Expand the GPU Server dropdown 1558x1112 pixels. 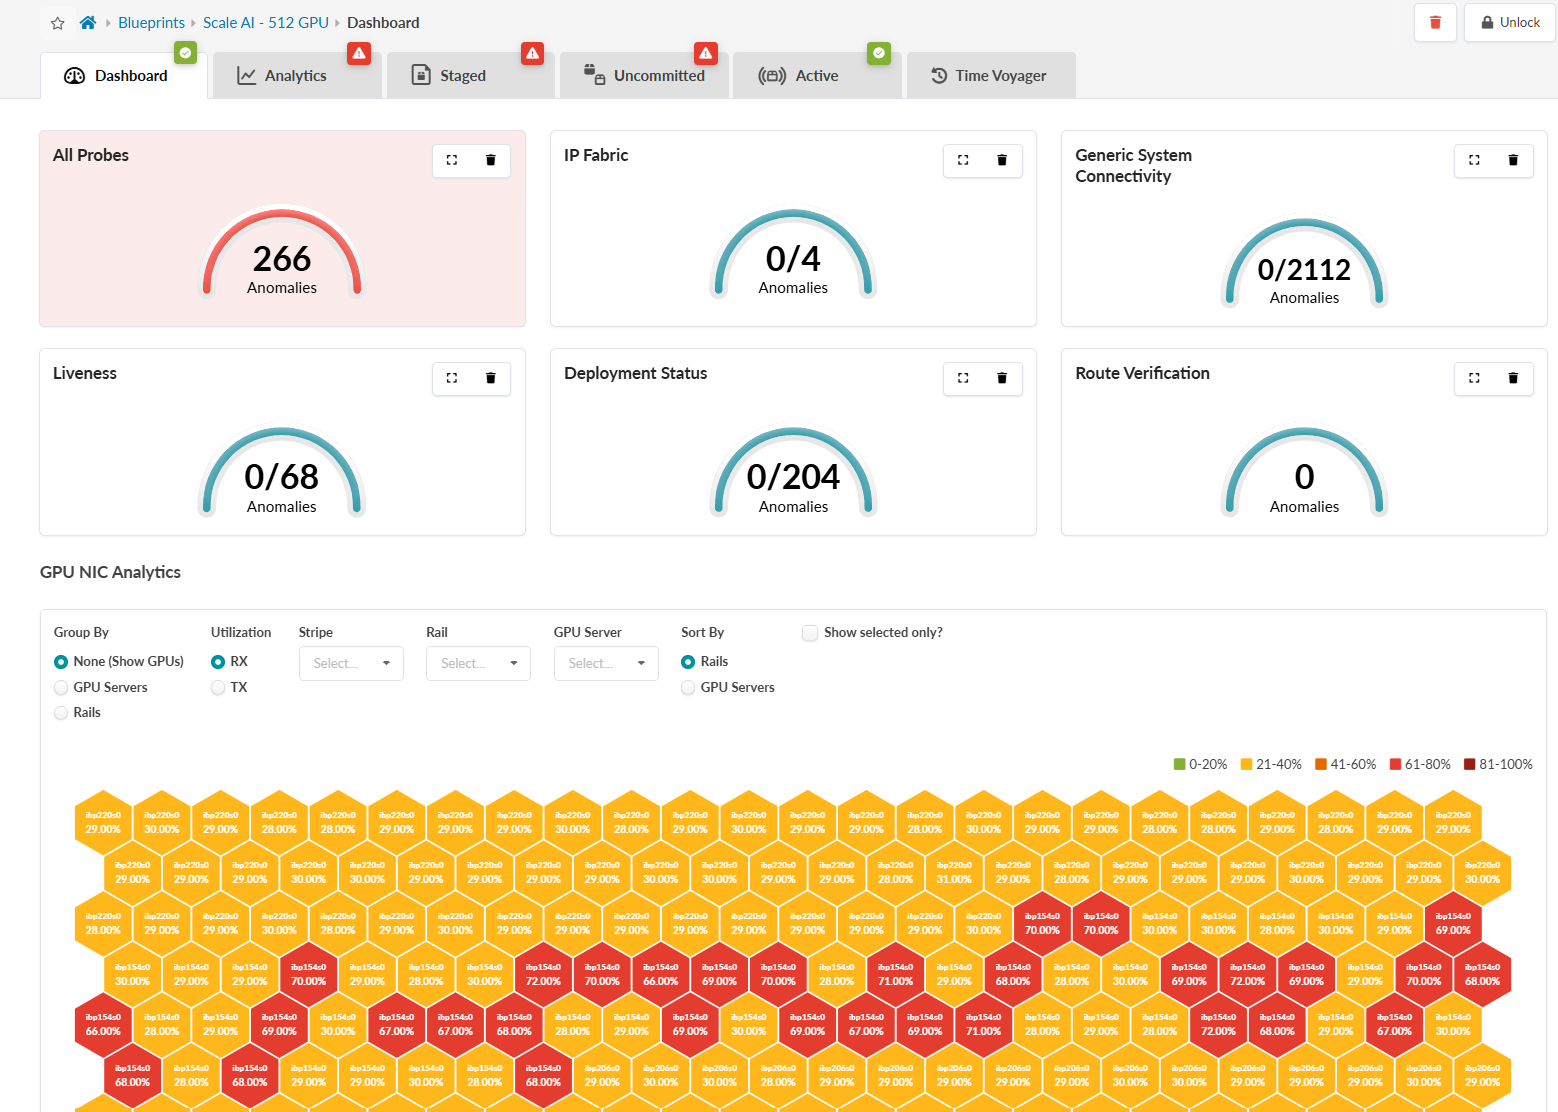[606, 663]
